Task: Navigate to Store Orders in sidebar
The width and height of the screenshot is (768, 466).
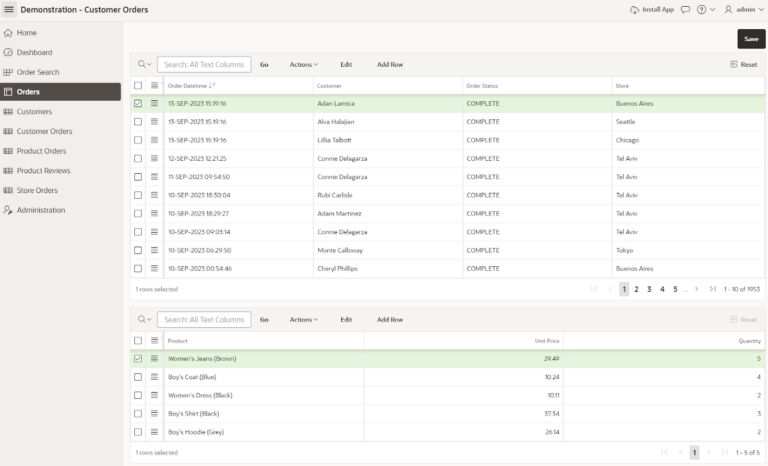Action: tap(37, 190)
